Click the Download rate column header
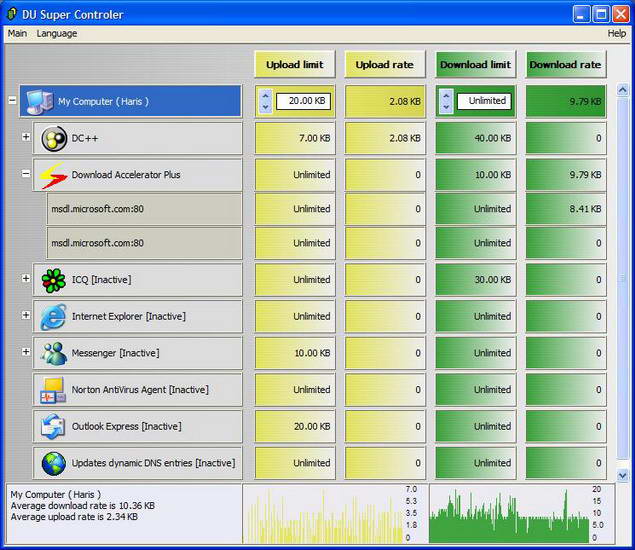Screen dimensions: 635x550 pyautogui.click(x=565, y=65)
